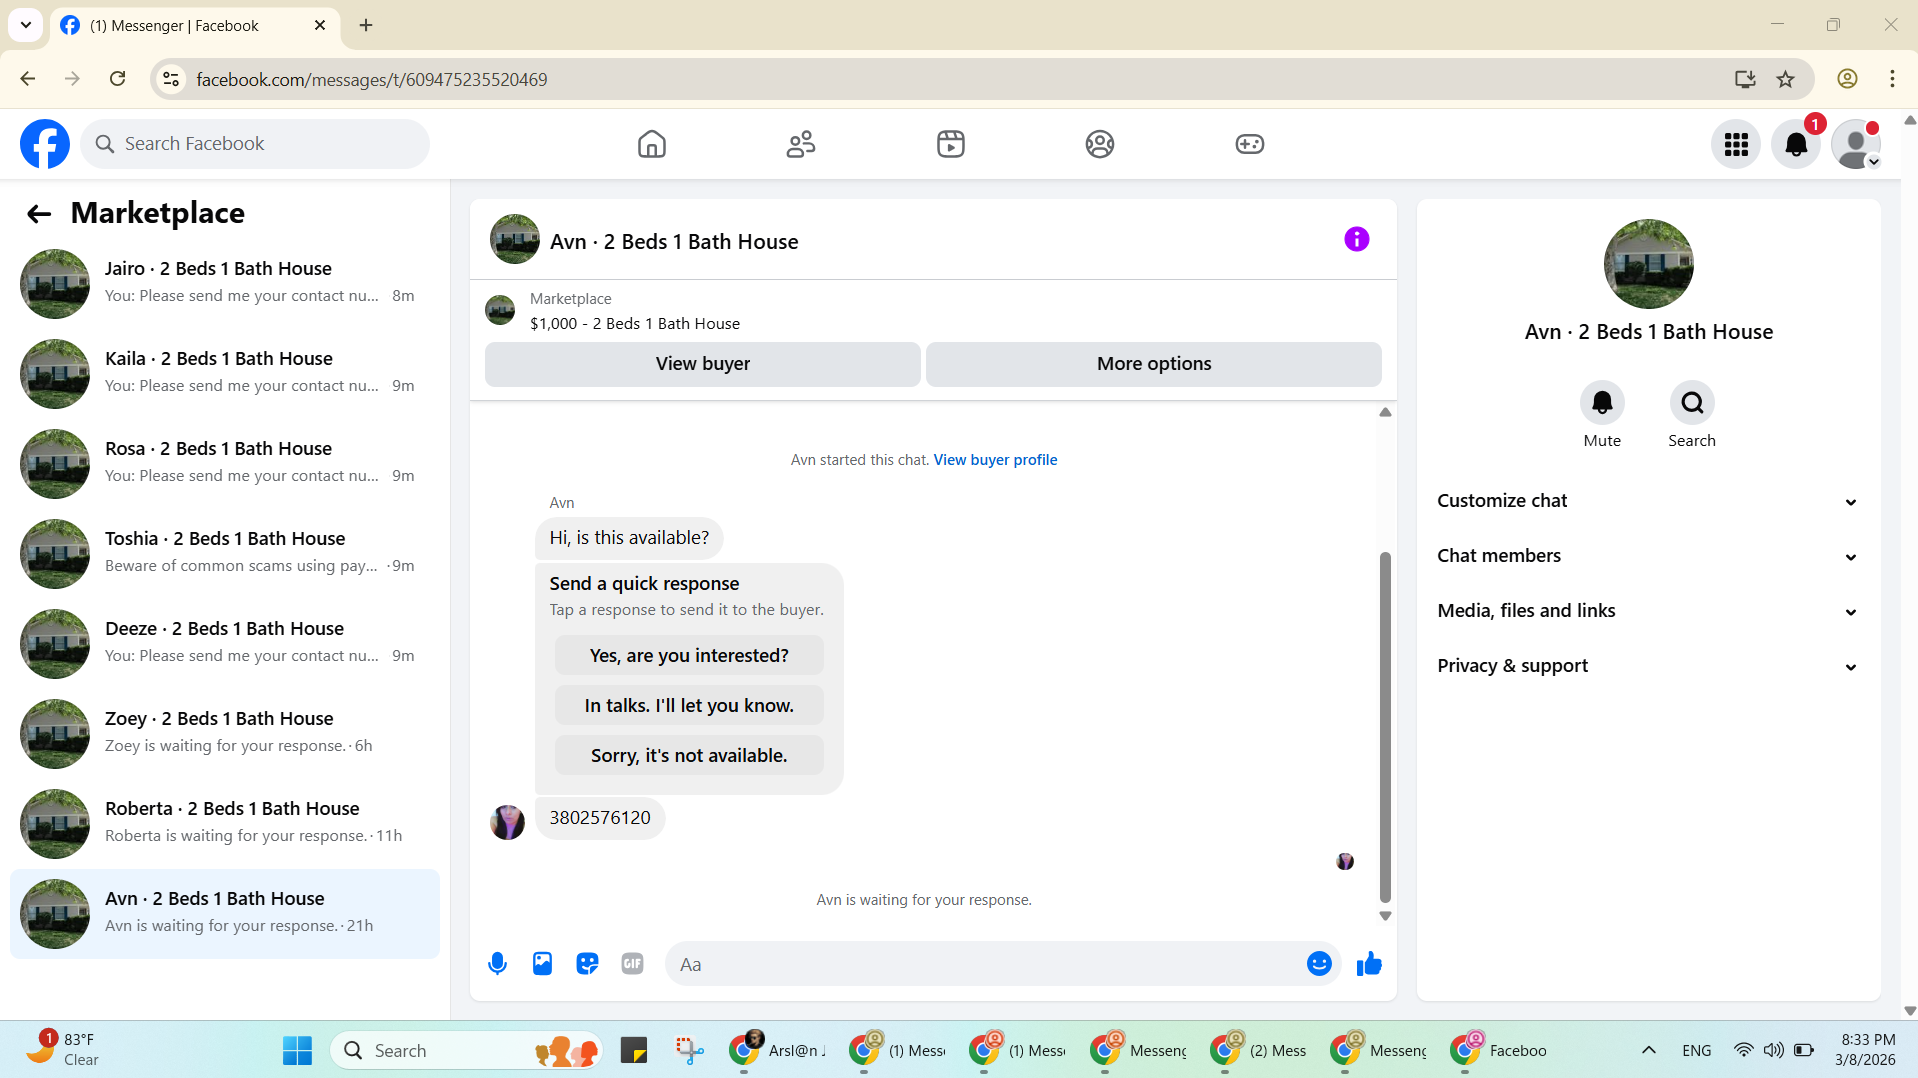Click the chat scroll up arrow

pyautogui.click(x=1385, y=412)
